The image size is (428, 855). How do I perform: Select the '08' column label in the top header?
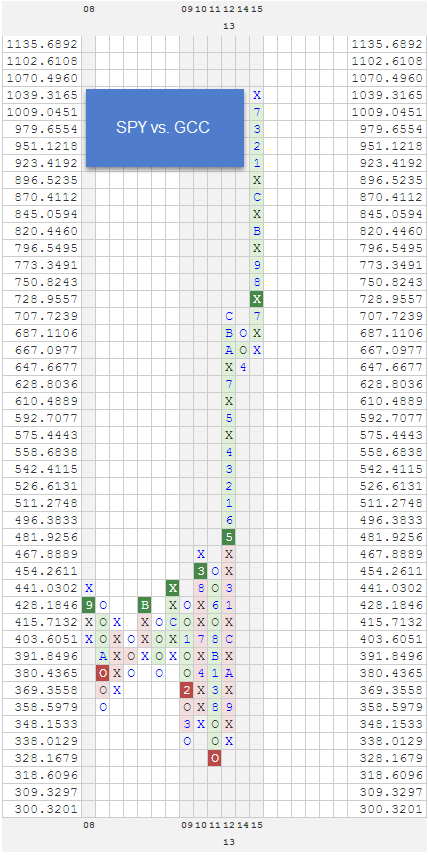(89, 9)
